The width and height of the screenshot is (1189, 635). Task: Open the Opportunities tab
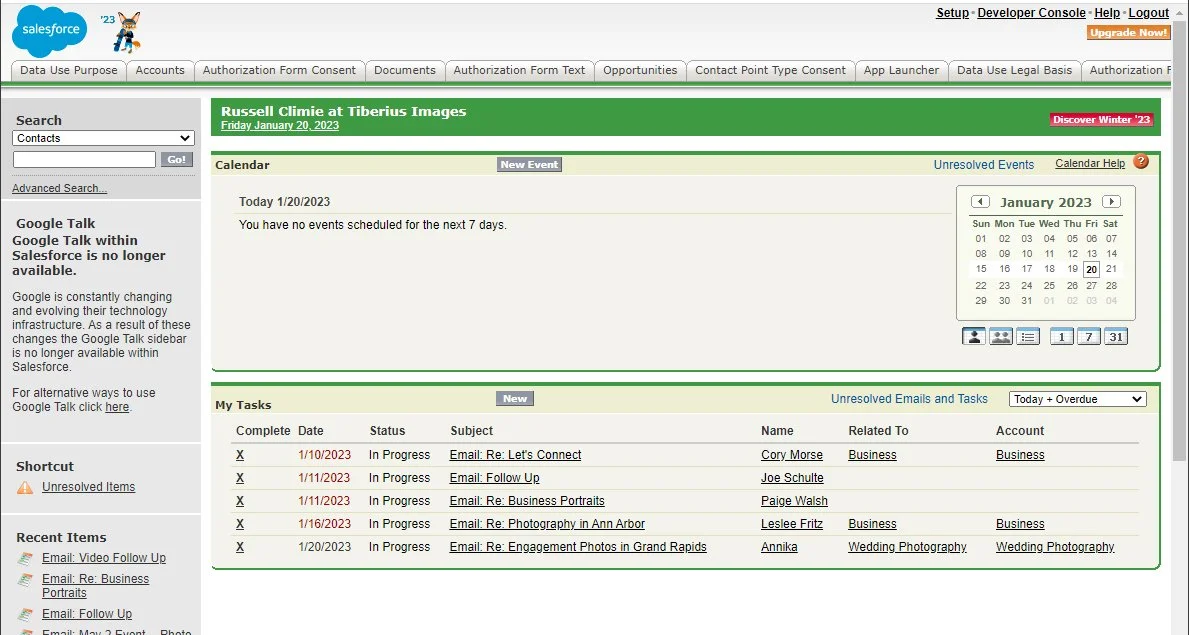pyautogui.click(x=640, y=70)
